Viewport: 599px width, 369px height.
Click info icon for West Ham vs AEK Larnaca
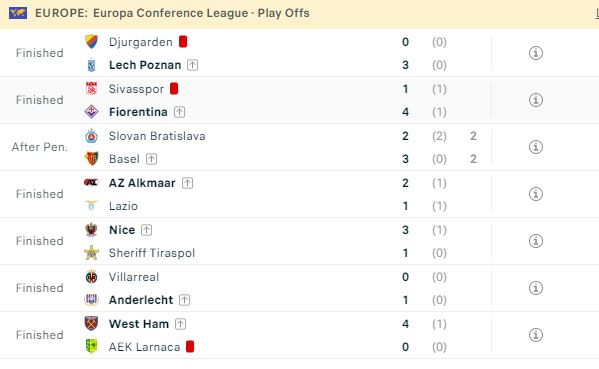(x=536, y=335)
